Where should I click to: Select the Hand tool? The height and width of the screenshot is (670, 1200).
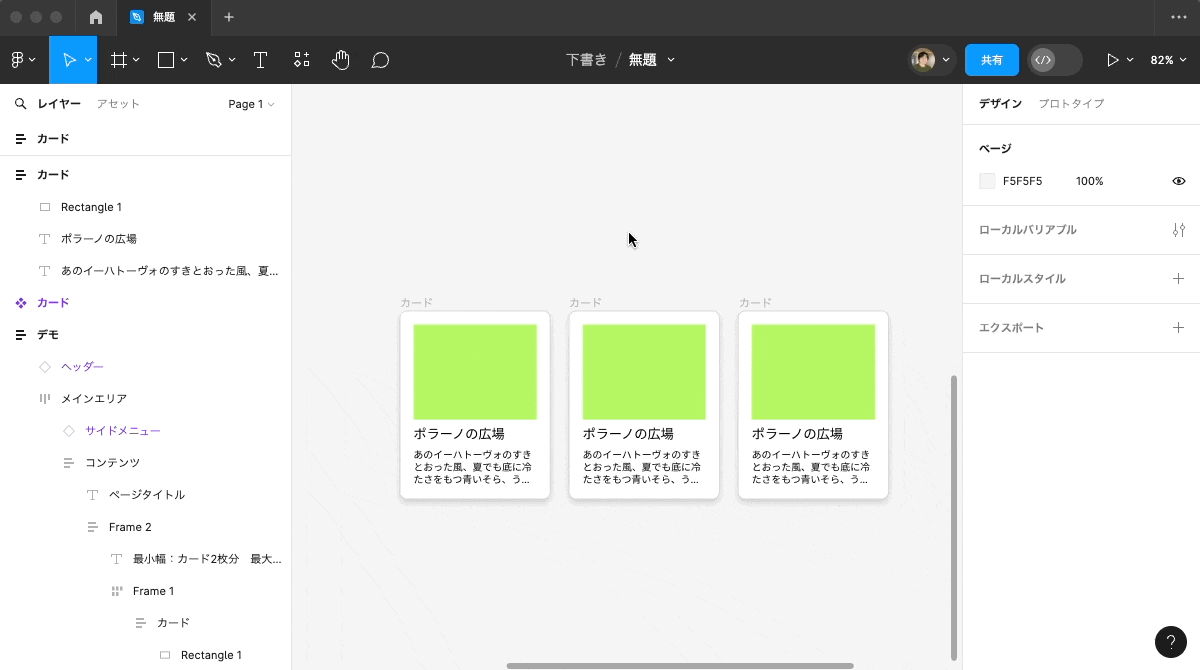coord(340,60)
